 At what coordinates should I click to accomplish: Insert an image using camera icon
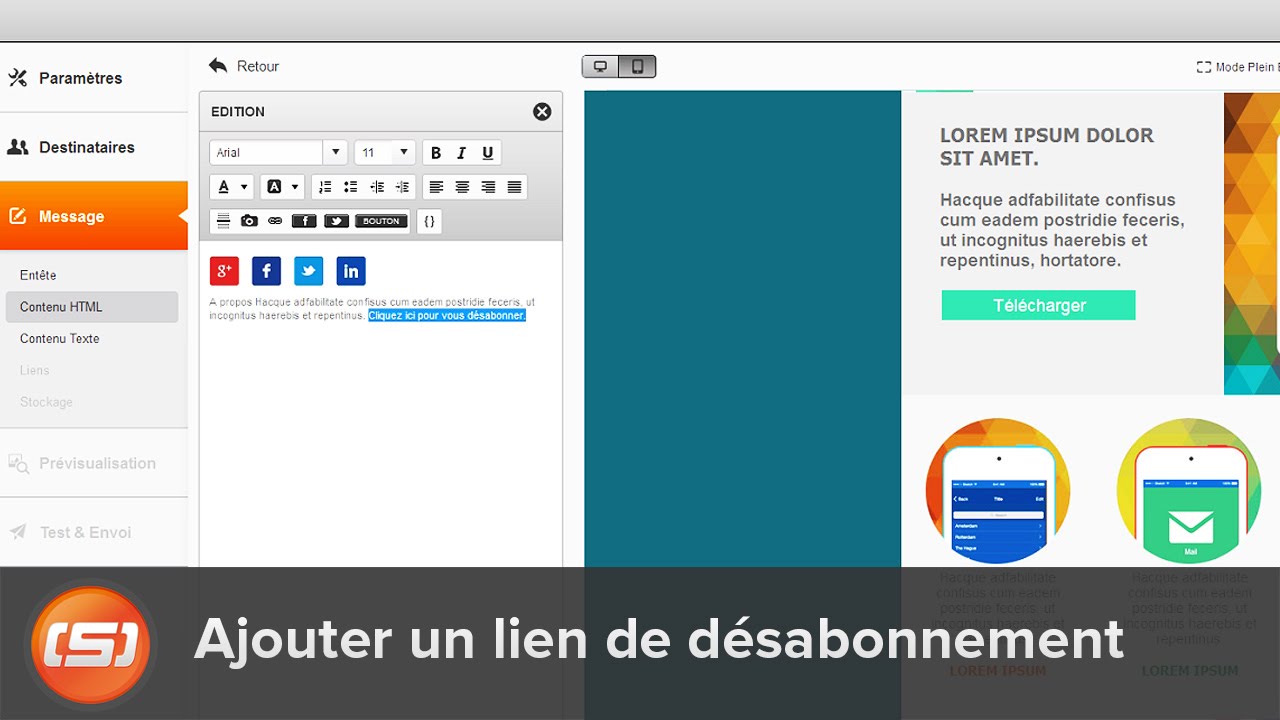pos(249,221)
